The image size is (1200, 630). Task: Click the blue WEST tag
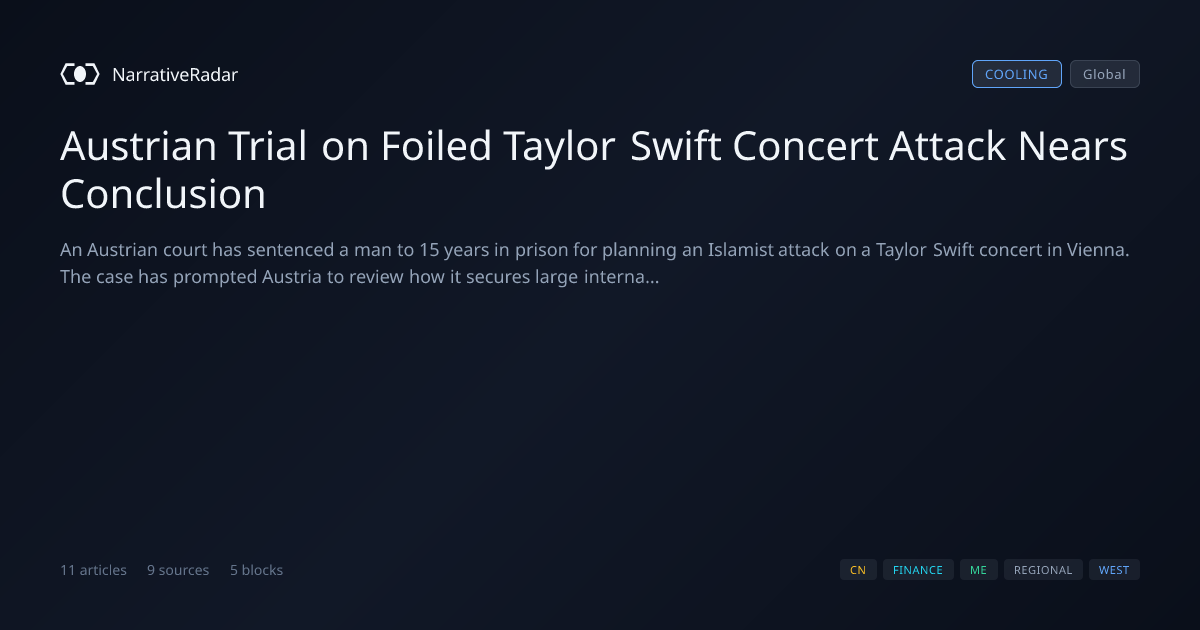(1114, 570)
